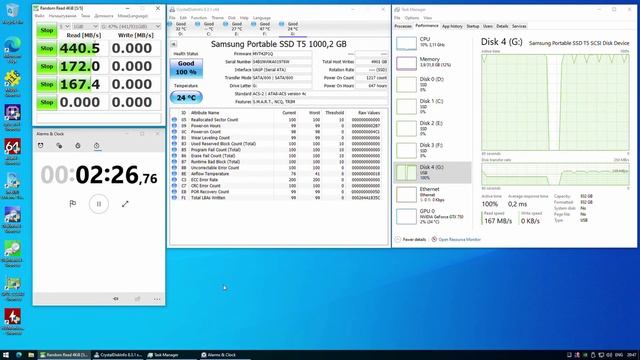The width and height of the screenshot is (640, 360).
Task: Open File Explorer from the taskbar
Action: (31, 355)
